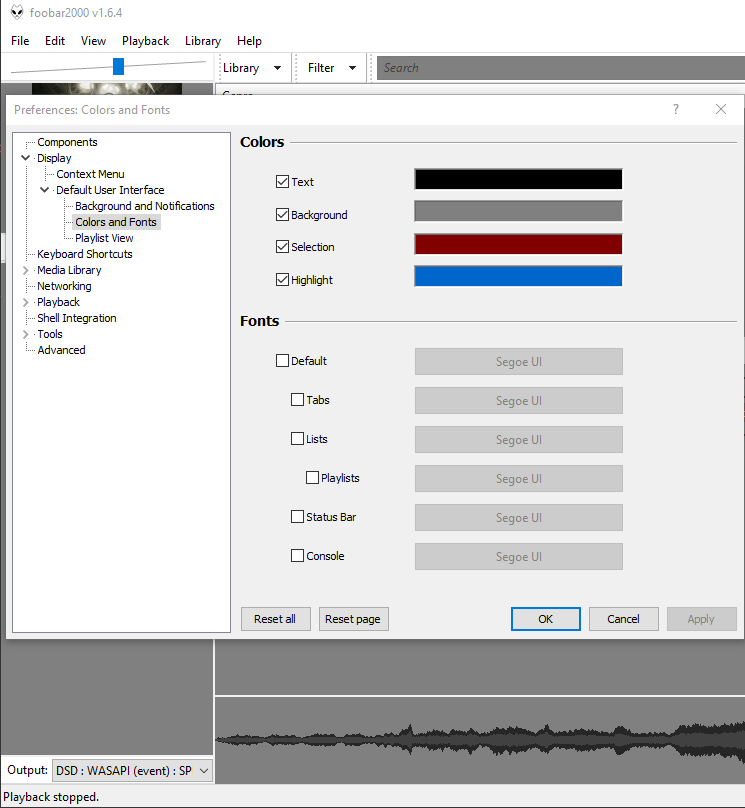
Task: Click the Cancel button
Action: point(623,619)
